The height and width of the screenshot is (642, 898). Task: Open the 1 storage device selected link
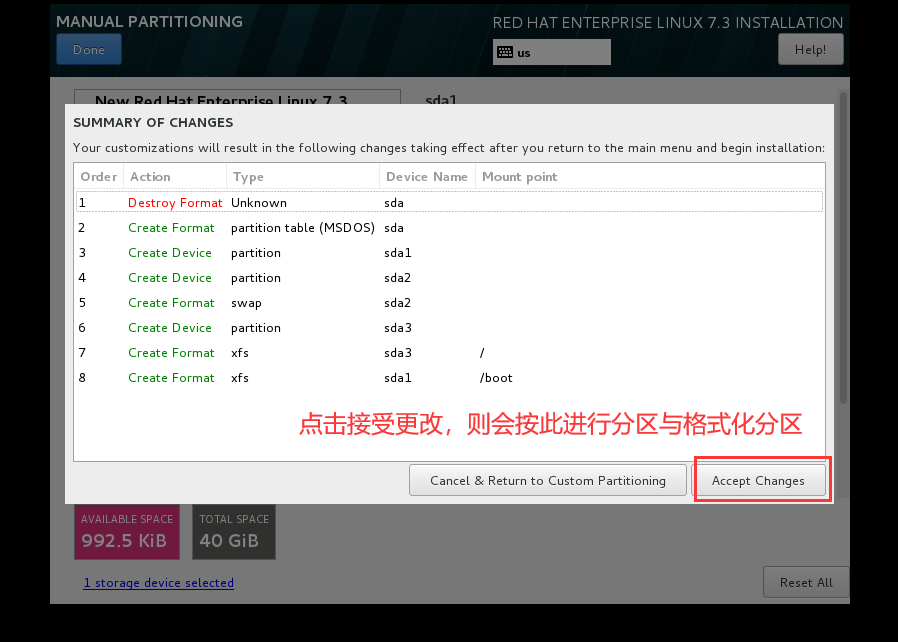coord(159,582)
